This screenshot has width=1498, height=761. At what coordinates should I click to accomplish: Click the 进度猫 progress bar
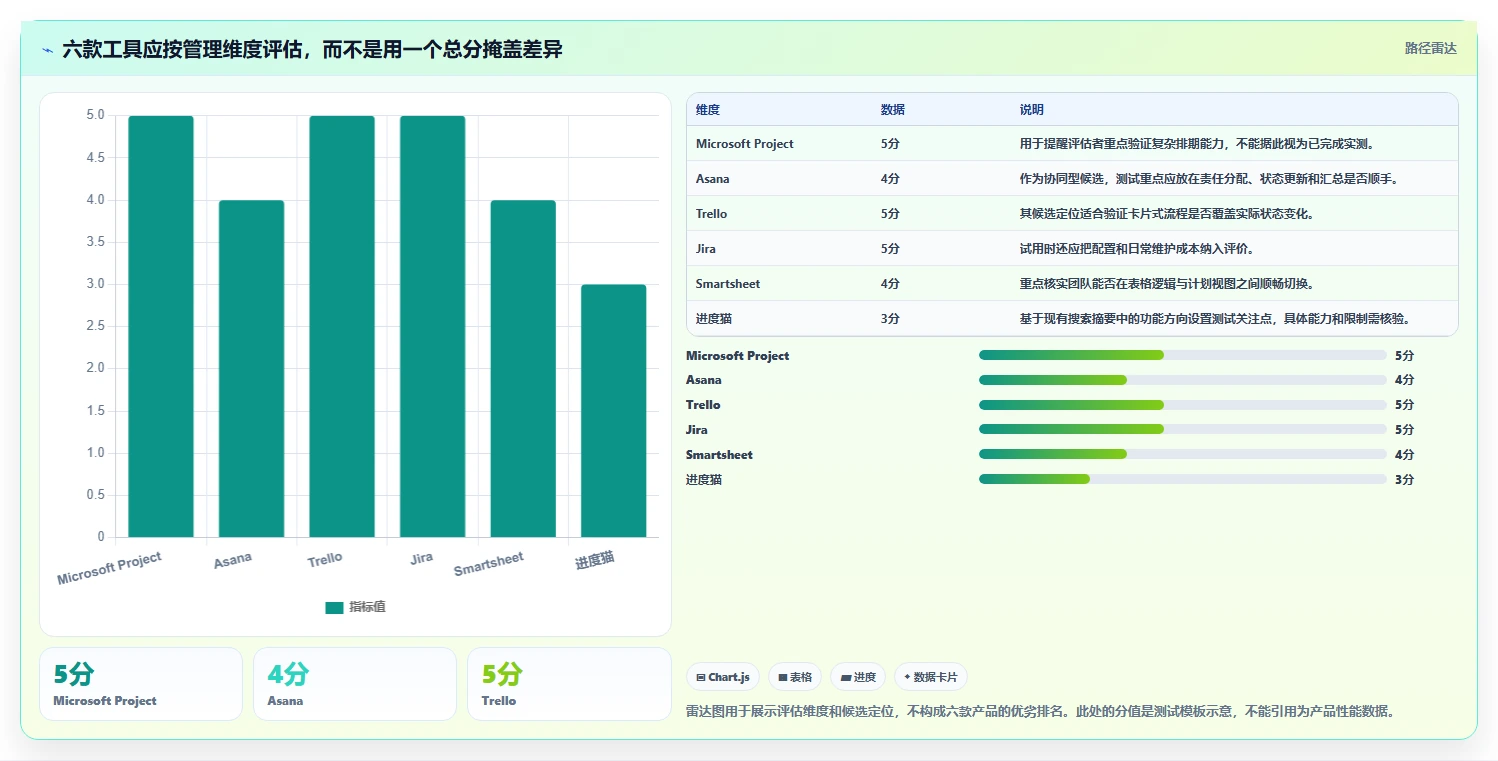point(1183,479)
